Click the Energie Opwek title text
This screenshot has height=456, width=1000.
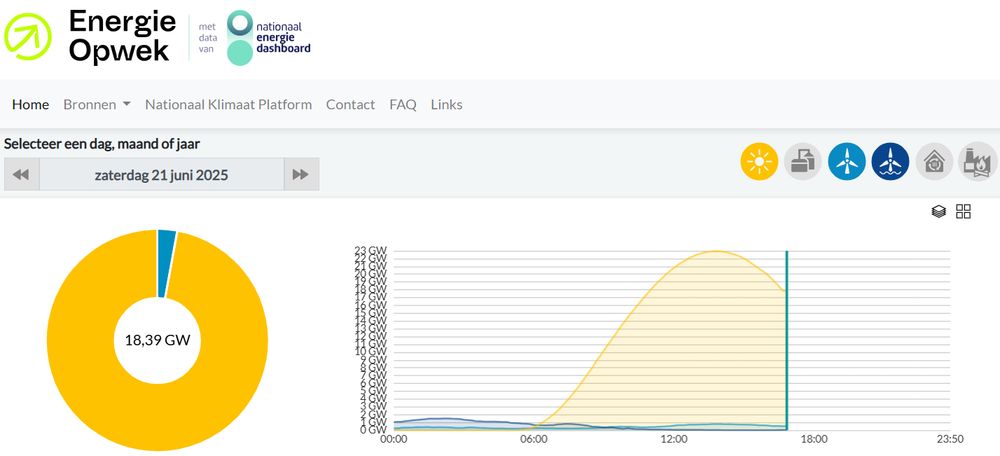122,36
